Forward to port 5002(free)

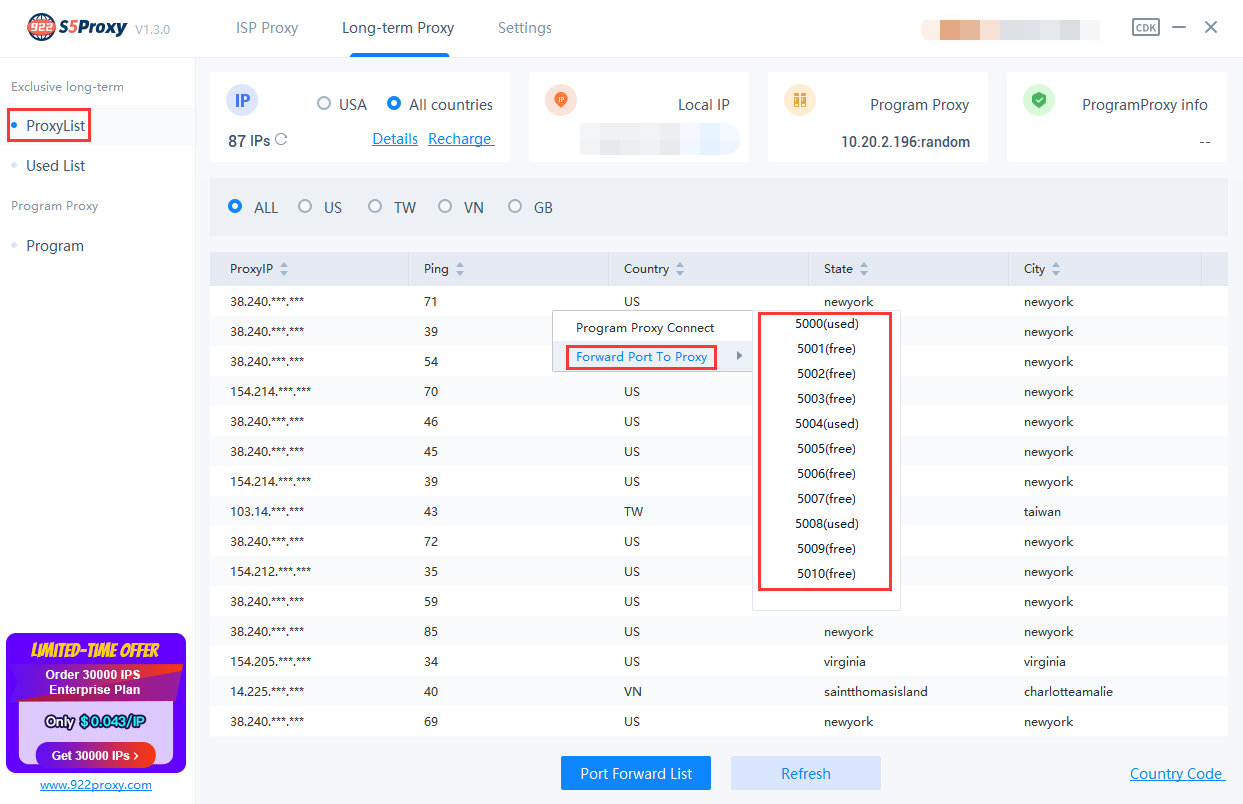[x=826, y=374]
